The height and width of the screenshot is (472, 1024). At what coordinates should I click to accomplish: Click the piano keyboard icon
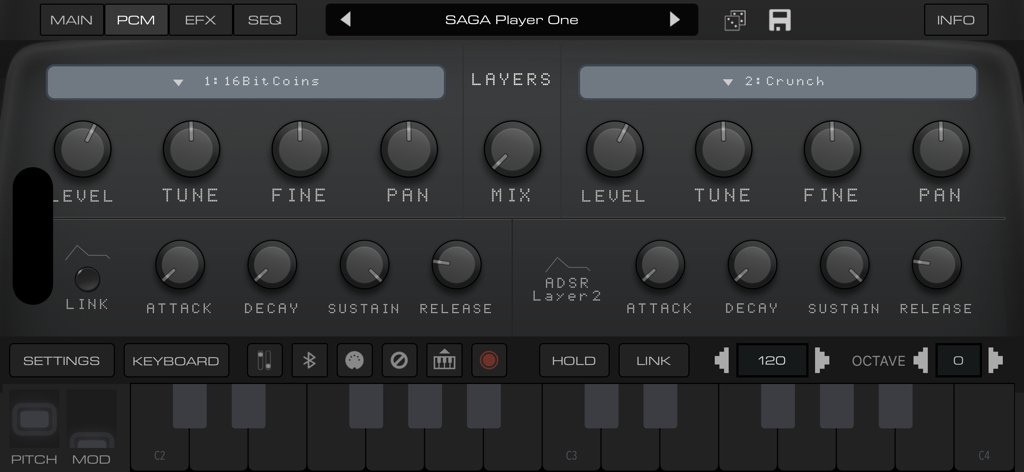click(444, 360)
